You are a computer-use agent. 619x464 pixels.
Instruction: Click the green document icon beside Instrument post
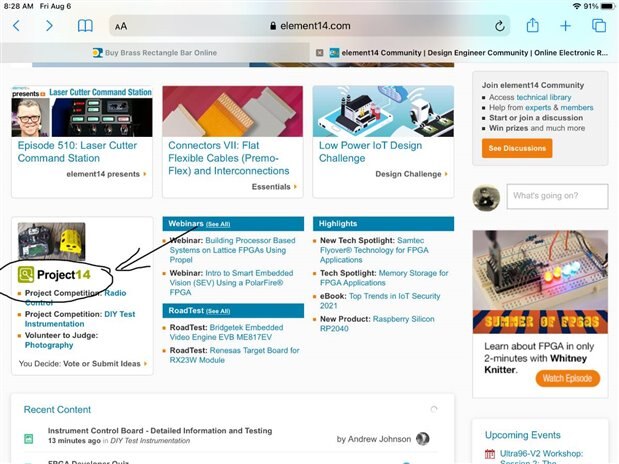tap(29, 439)
